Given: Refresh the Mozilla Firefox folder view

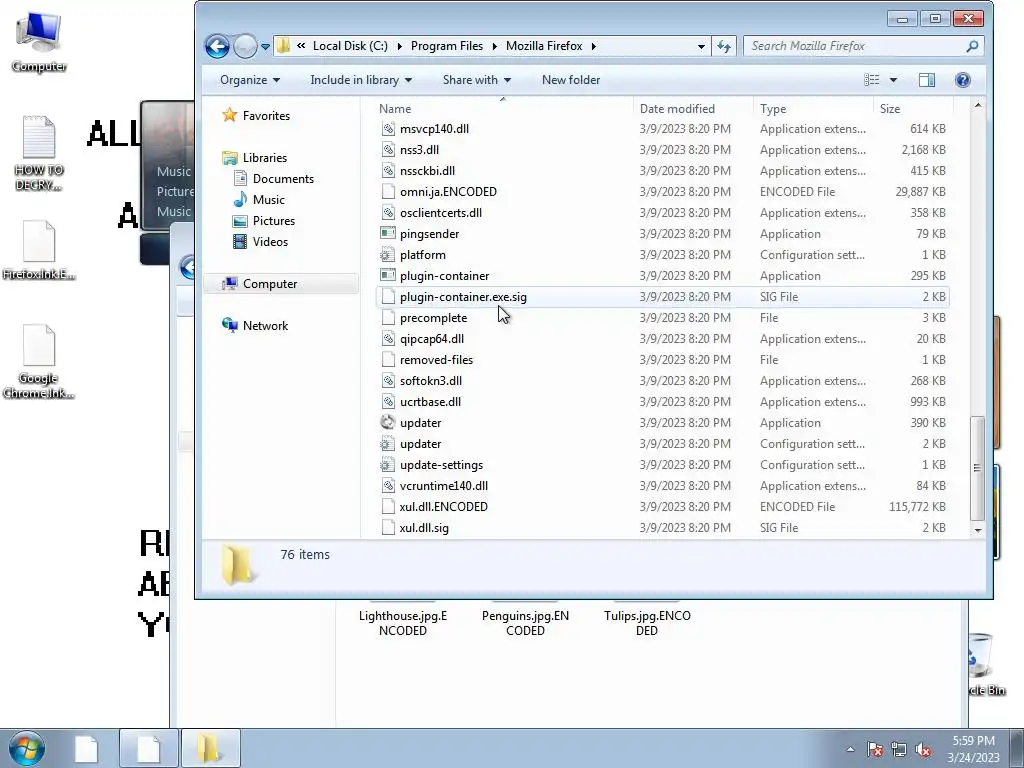Looking at the screenshot, I should tap(724, 46).
